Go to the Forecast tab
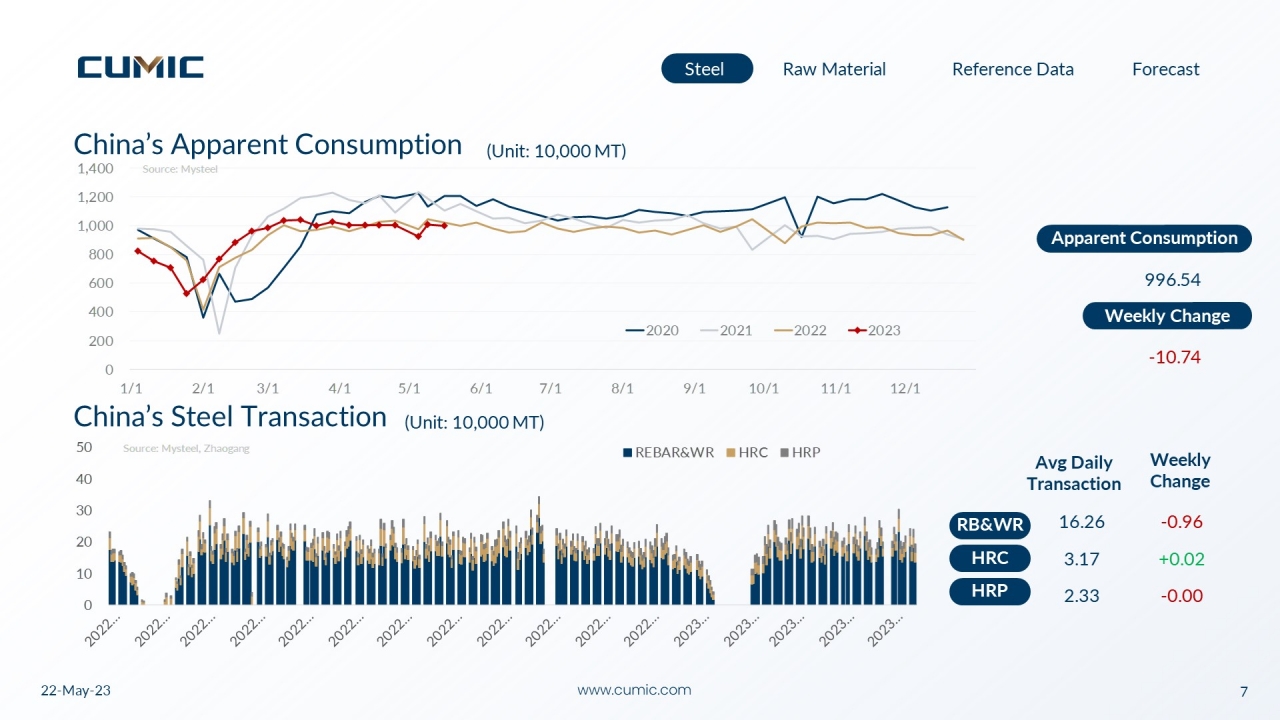1280x720 pixels. 1166,69
